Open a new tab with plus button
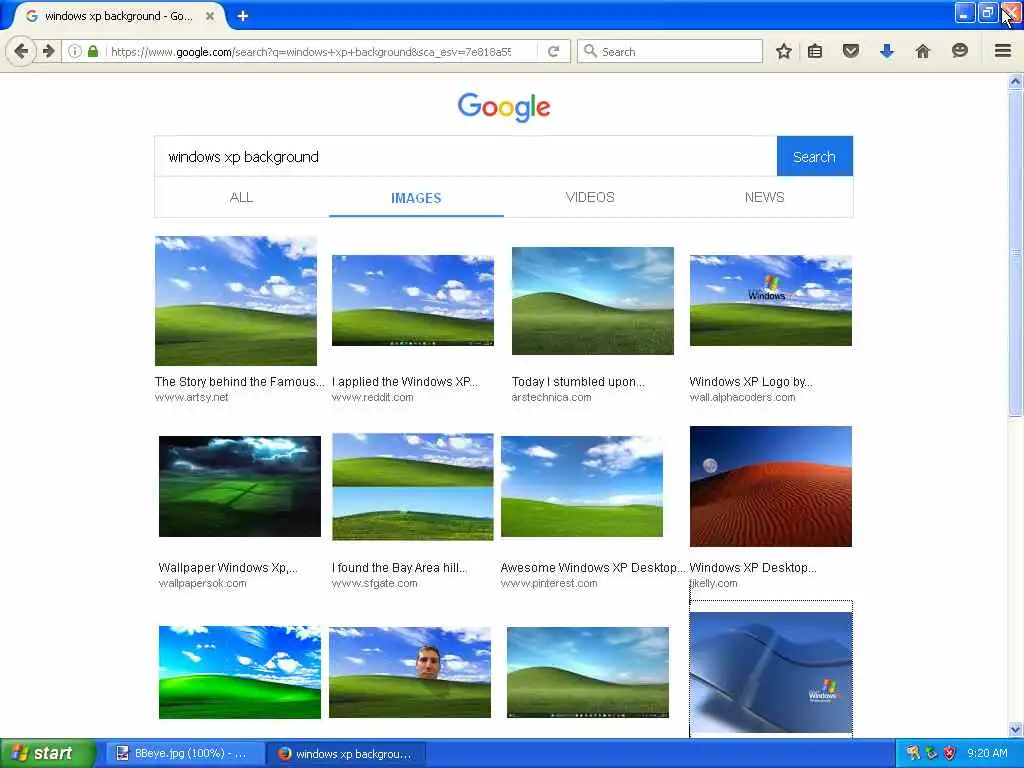Screen dimensions: 1024x768 tap(243, 16)
